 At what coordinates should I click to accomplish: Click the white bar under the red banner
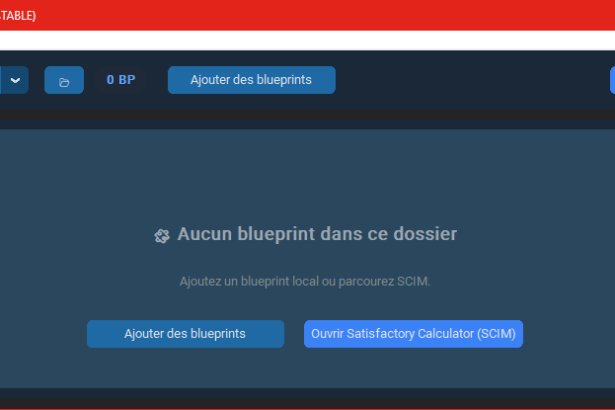(x=300, y=40)
